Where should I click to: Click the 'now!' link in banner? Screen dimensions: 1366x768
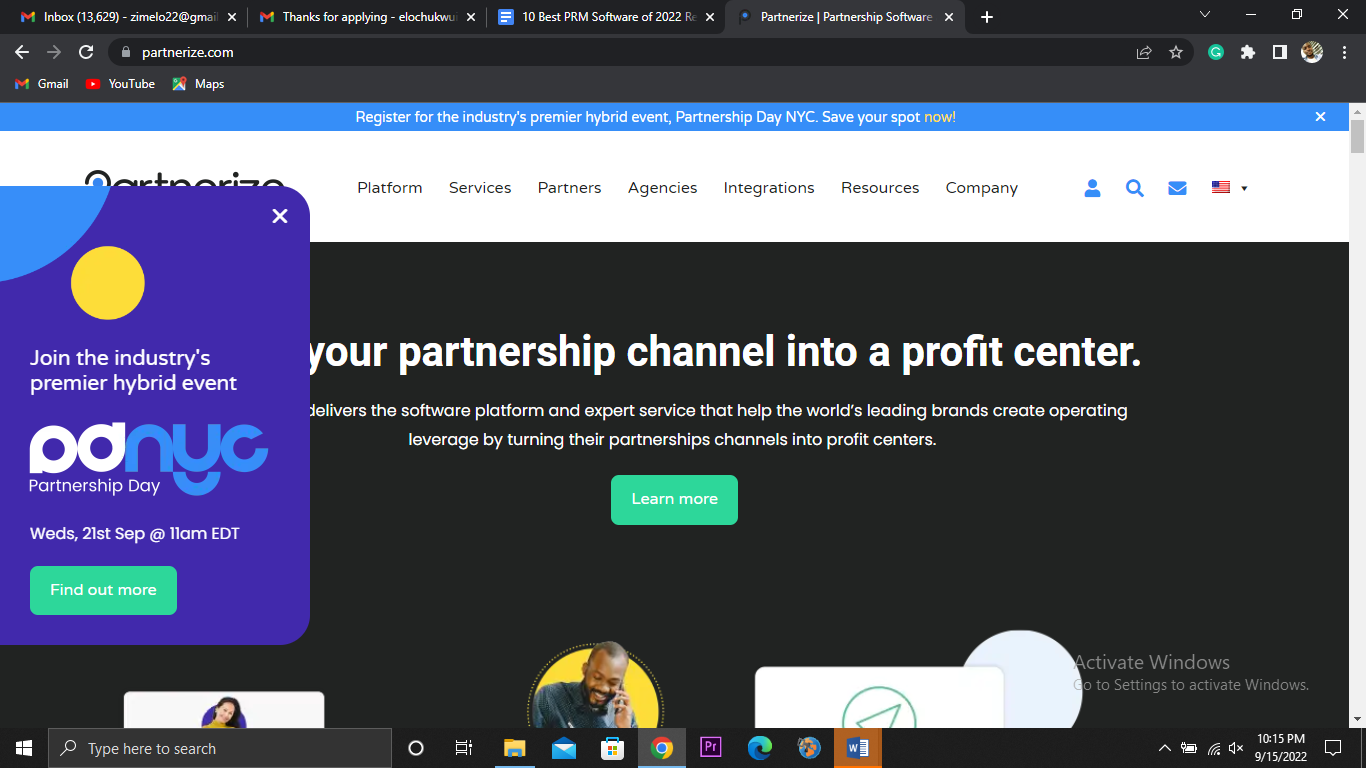(939, 117)
